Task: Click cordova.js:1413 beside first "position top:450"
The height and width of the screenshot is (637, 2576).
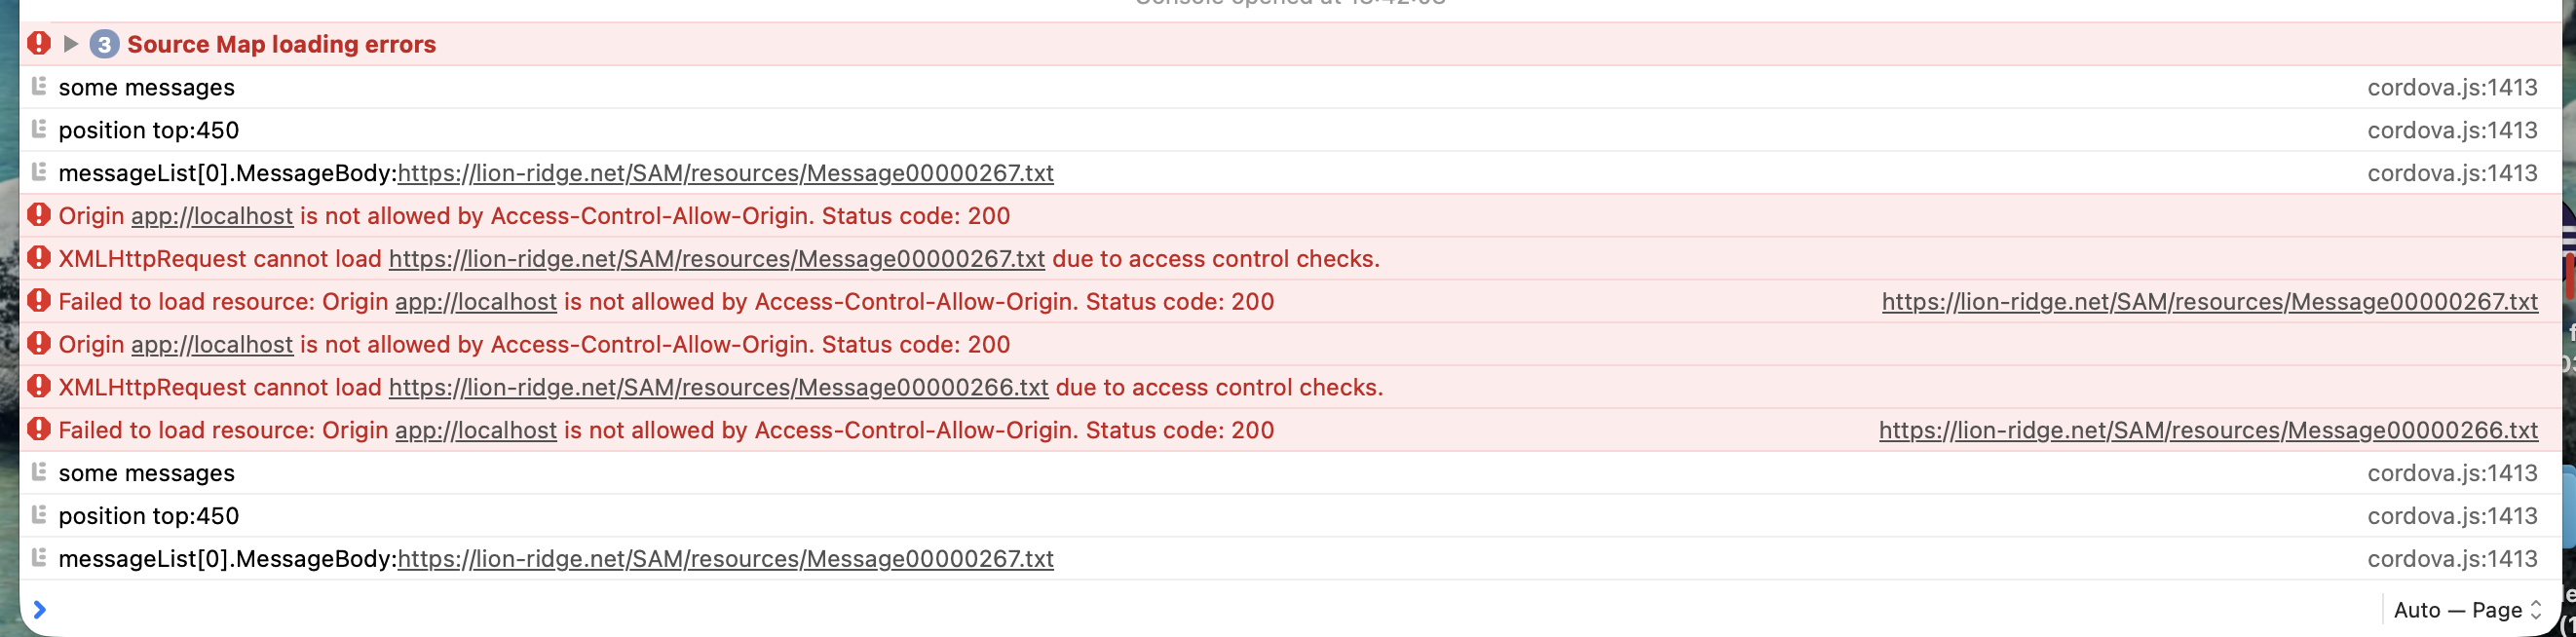Action: pos(2451,130)
